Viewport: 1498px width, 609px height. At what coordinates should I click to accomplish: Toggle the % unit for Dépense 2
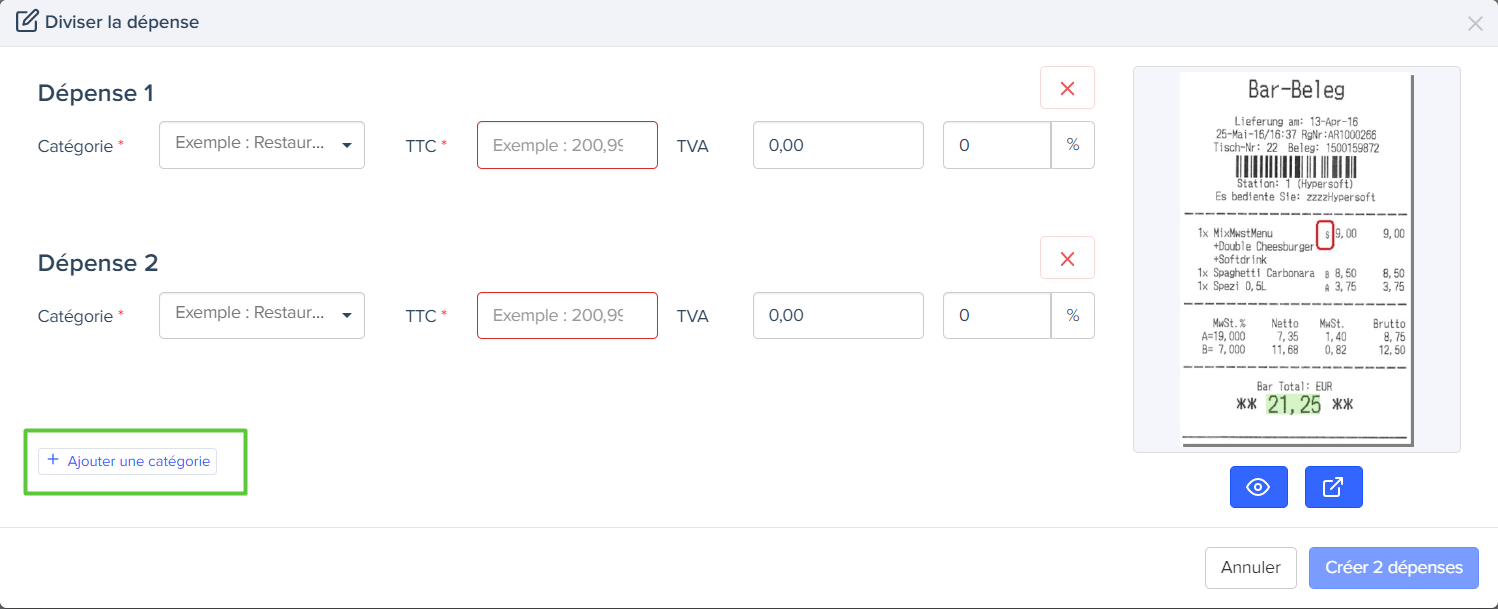pos(1073,315)
